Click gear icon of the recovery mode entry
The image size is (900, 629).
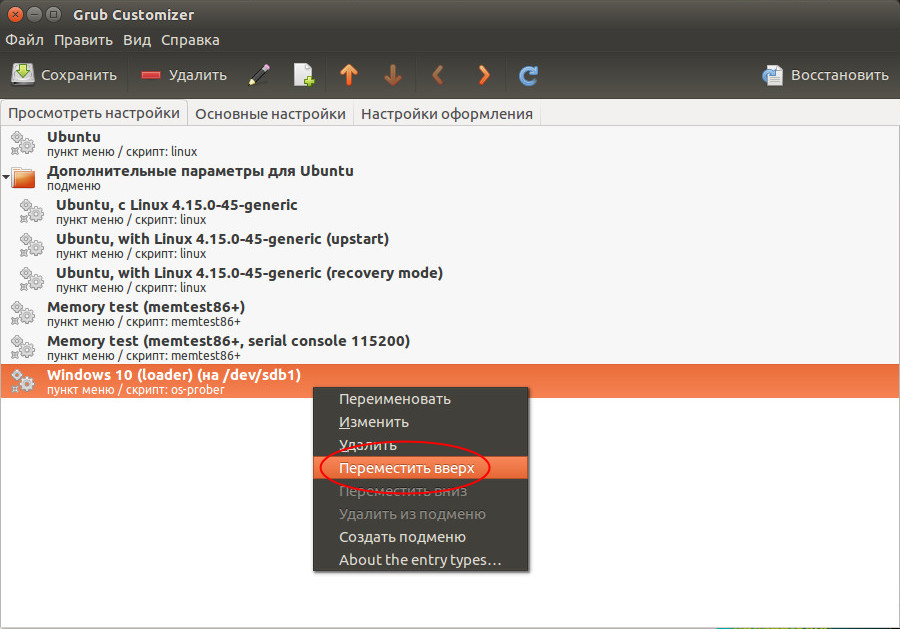point(32,279)
